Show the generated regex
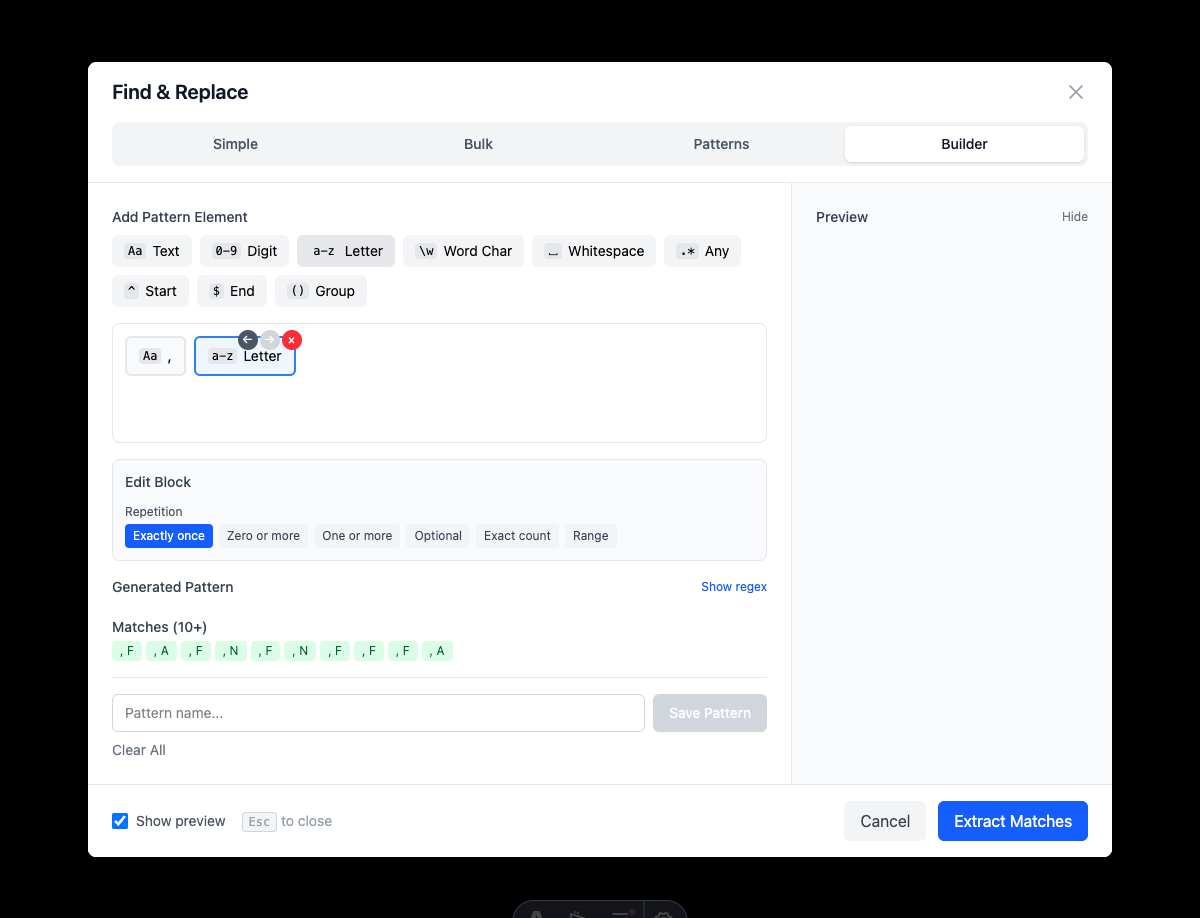 [x=734, y=586]
